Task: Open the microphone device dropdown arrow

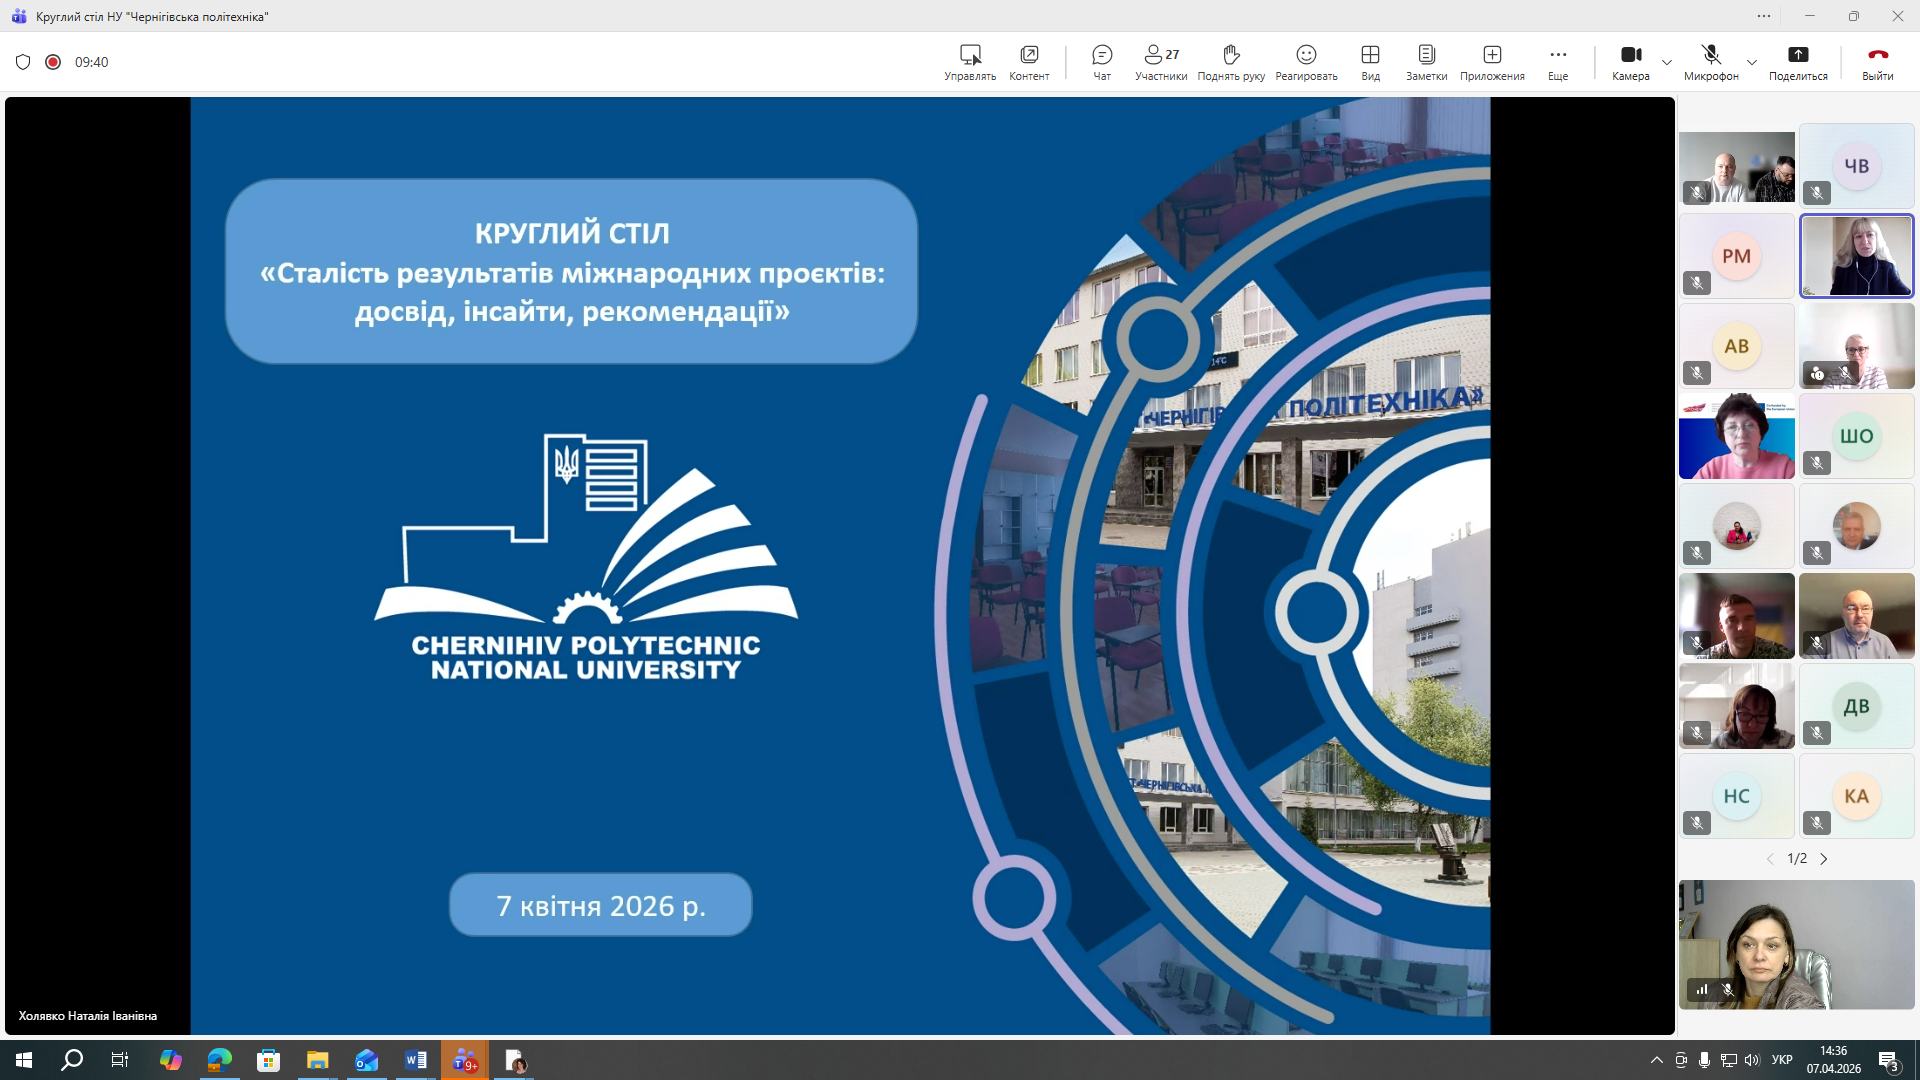Action: (x=1751, y=62)
